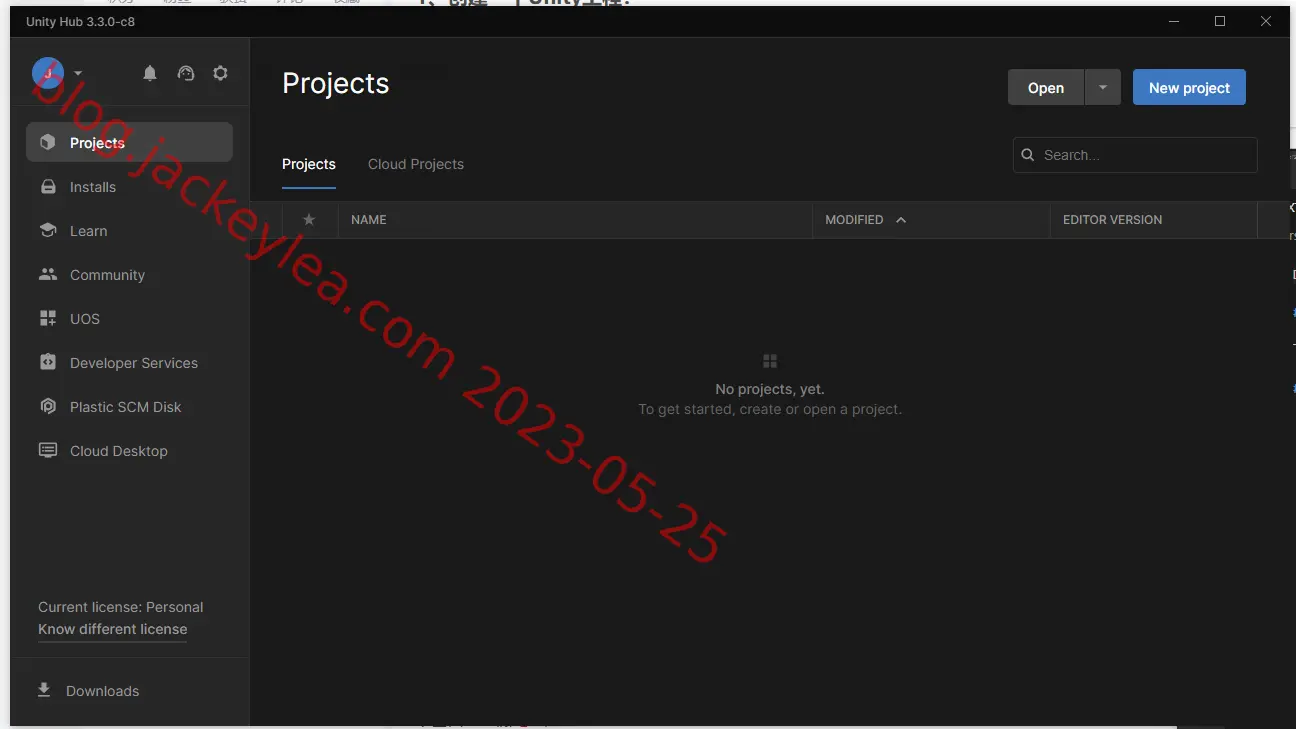Click the Downloads arrow icon

[x=44, y=691]
